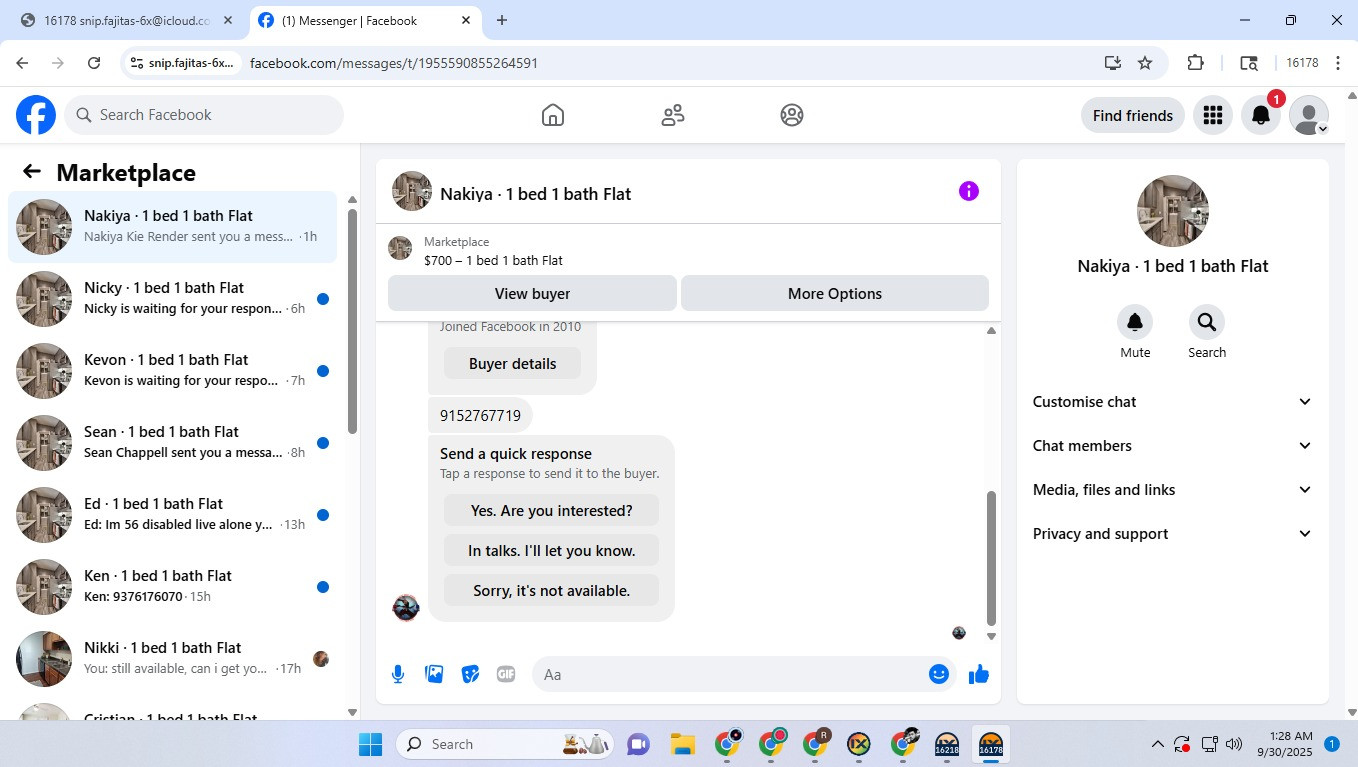Click the Find friends button
1358x767 pixels.
click(1133, 115)
